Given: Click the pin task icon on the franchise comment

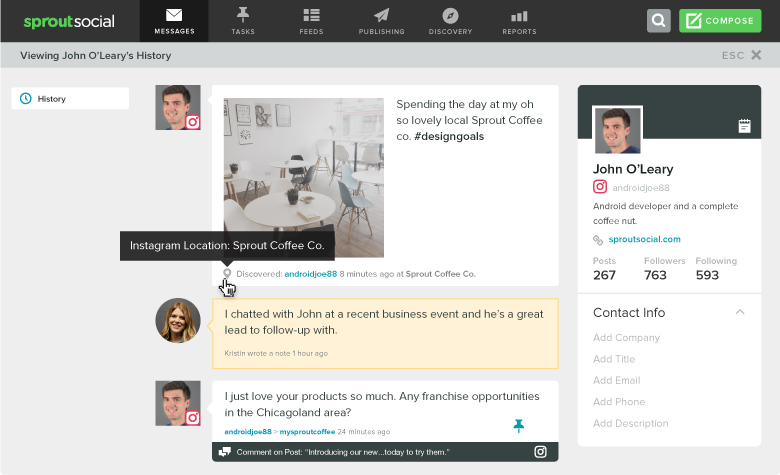Looking at the screenshot, I should click(518, 425).
